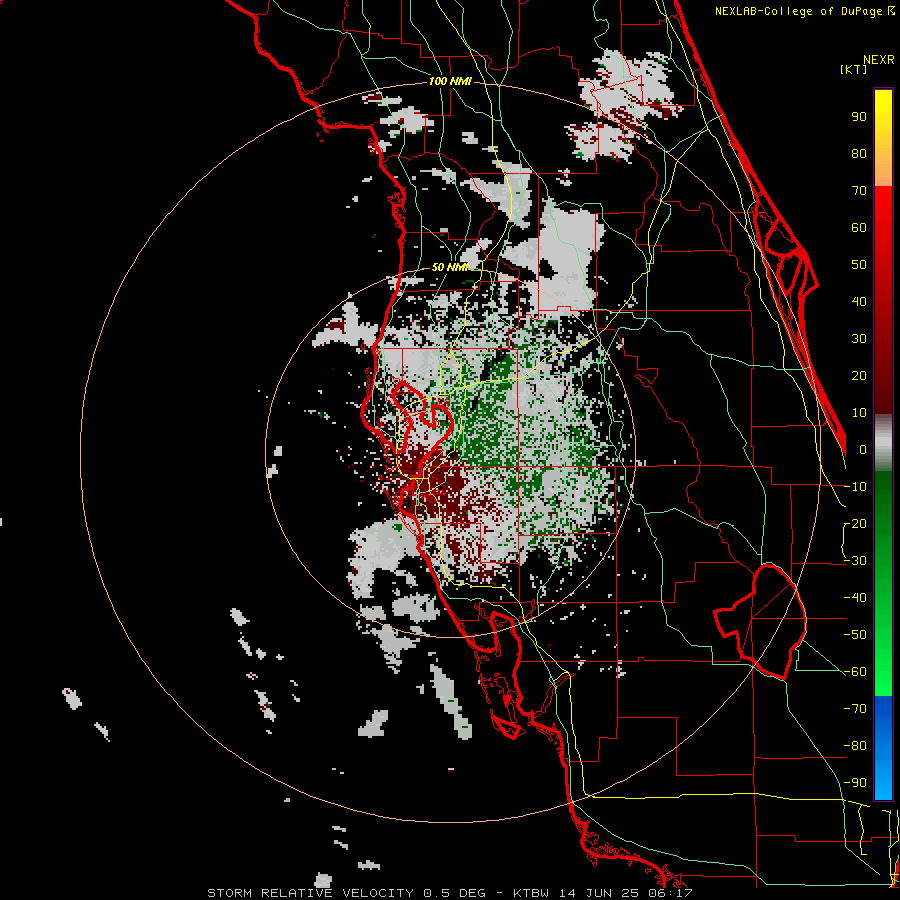Click the positive 20 scale value

(859, 375)
